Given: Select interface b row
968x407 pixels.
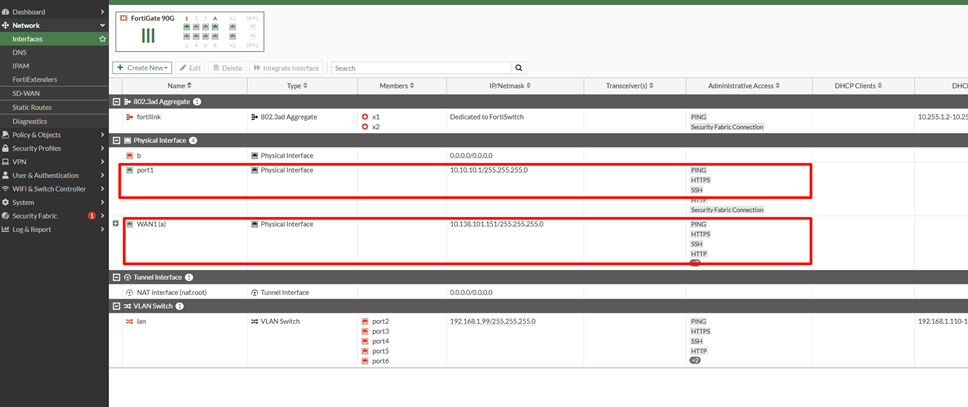Looking at the screenshot, I should point(538,155).
